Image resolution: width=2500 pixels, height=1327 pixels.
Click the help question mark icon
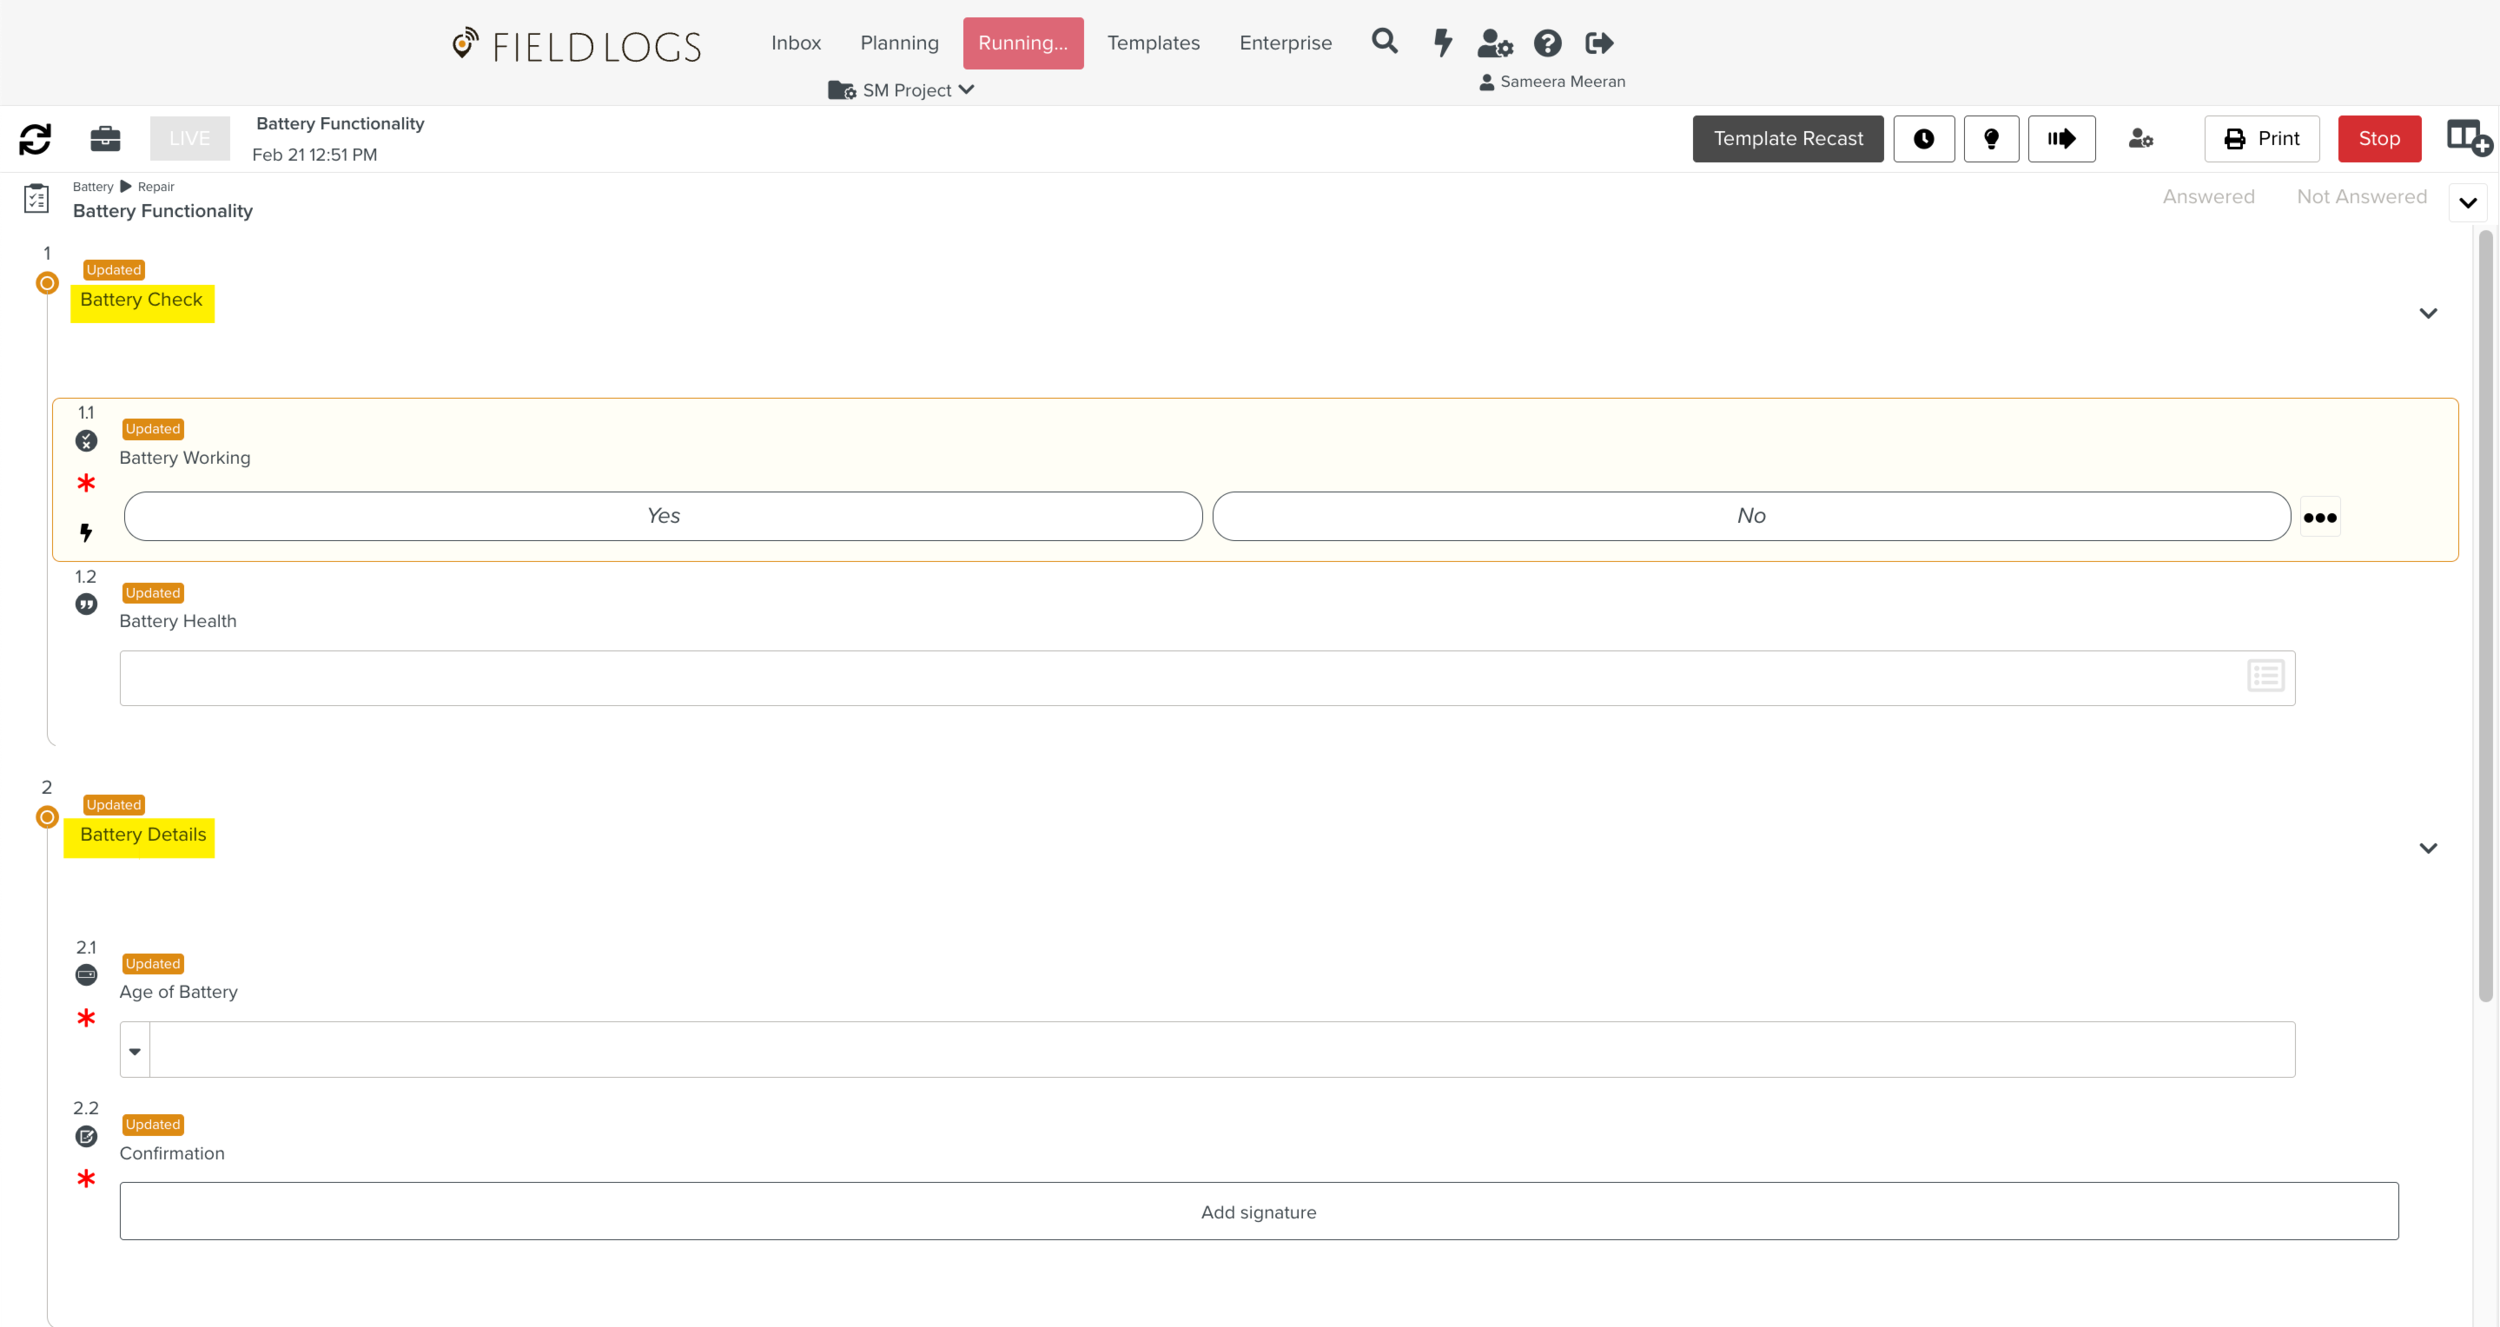click(x=1547, y=43)
